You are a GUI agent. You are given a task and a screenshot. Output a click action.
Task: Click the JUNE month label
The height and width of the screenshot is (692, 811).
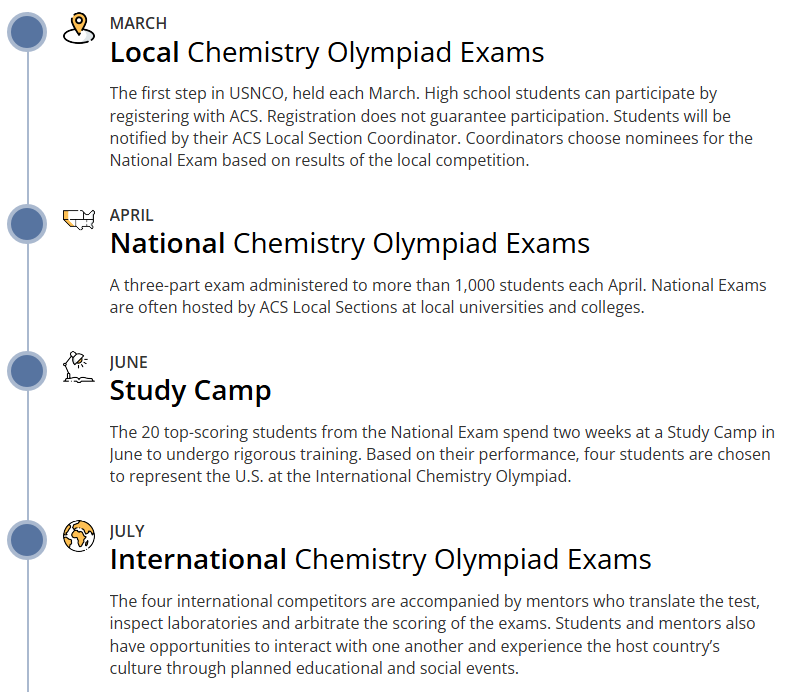click(128, 362)
